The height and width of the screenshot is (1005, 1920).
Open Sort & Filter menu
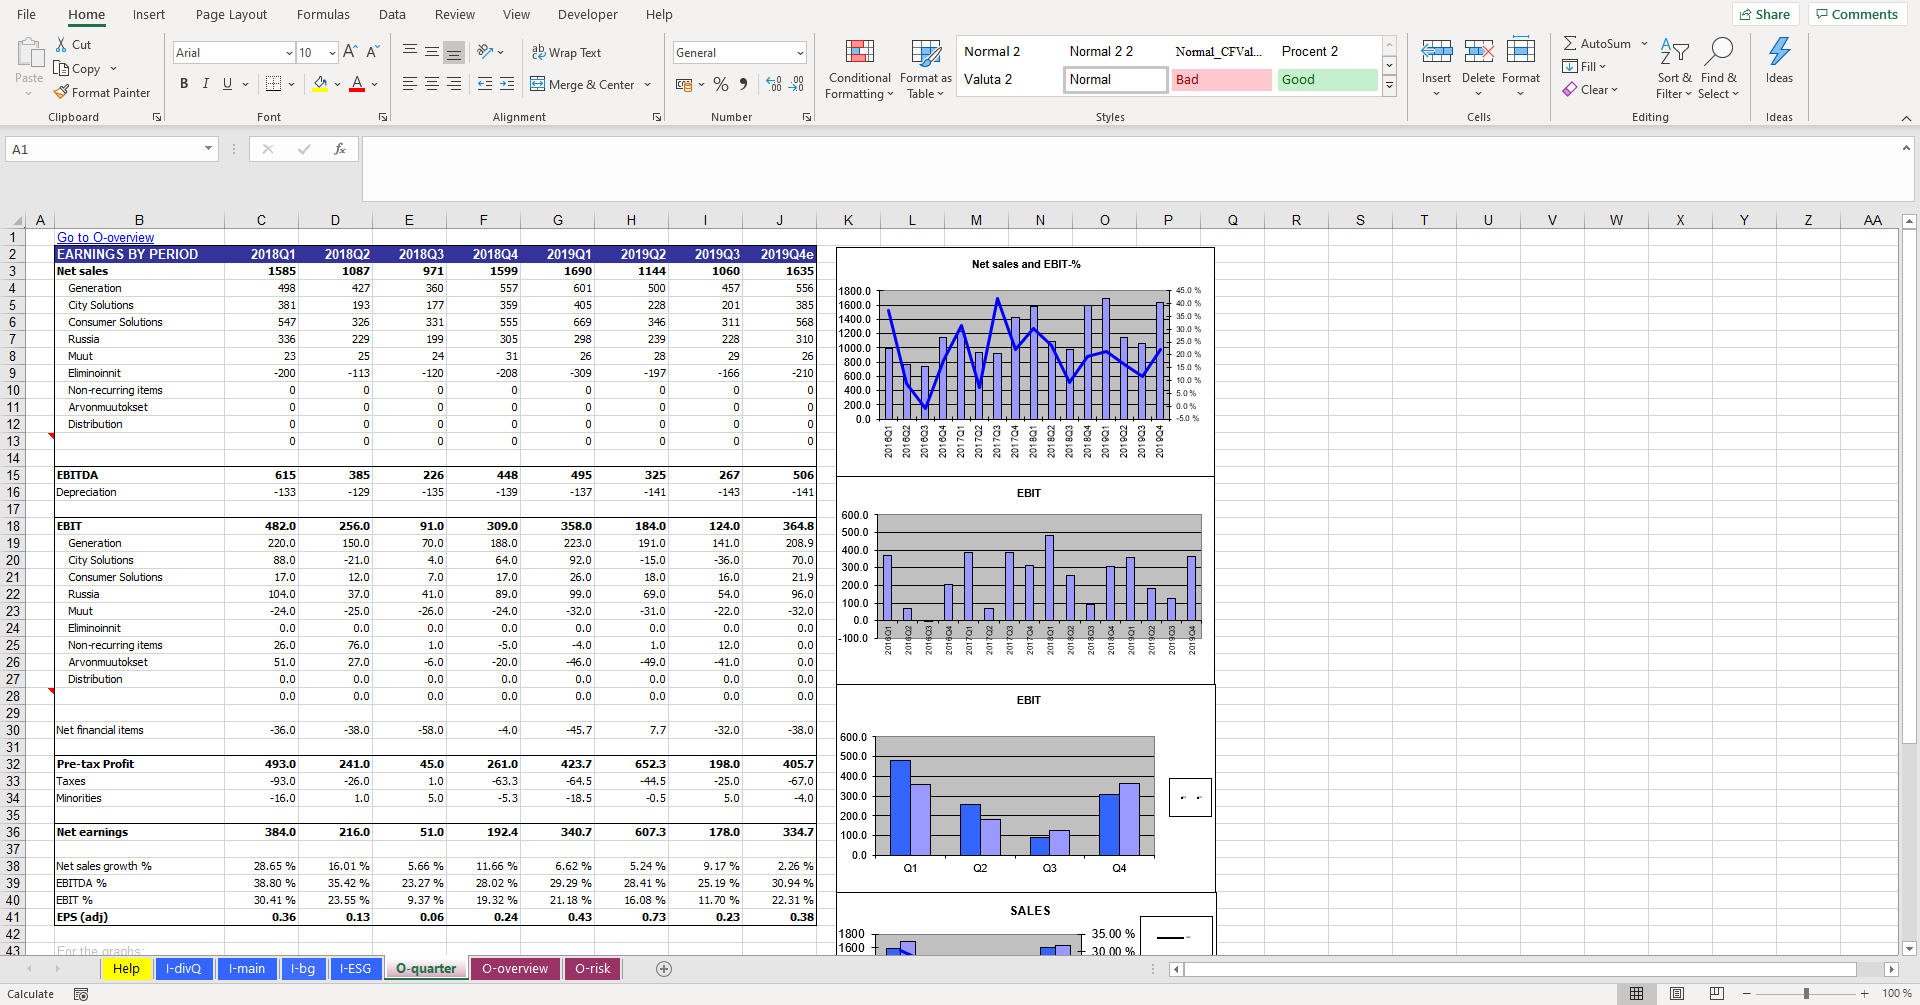[x=1674, y=69]
